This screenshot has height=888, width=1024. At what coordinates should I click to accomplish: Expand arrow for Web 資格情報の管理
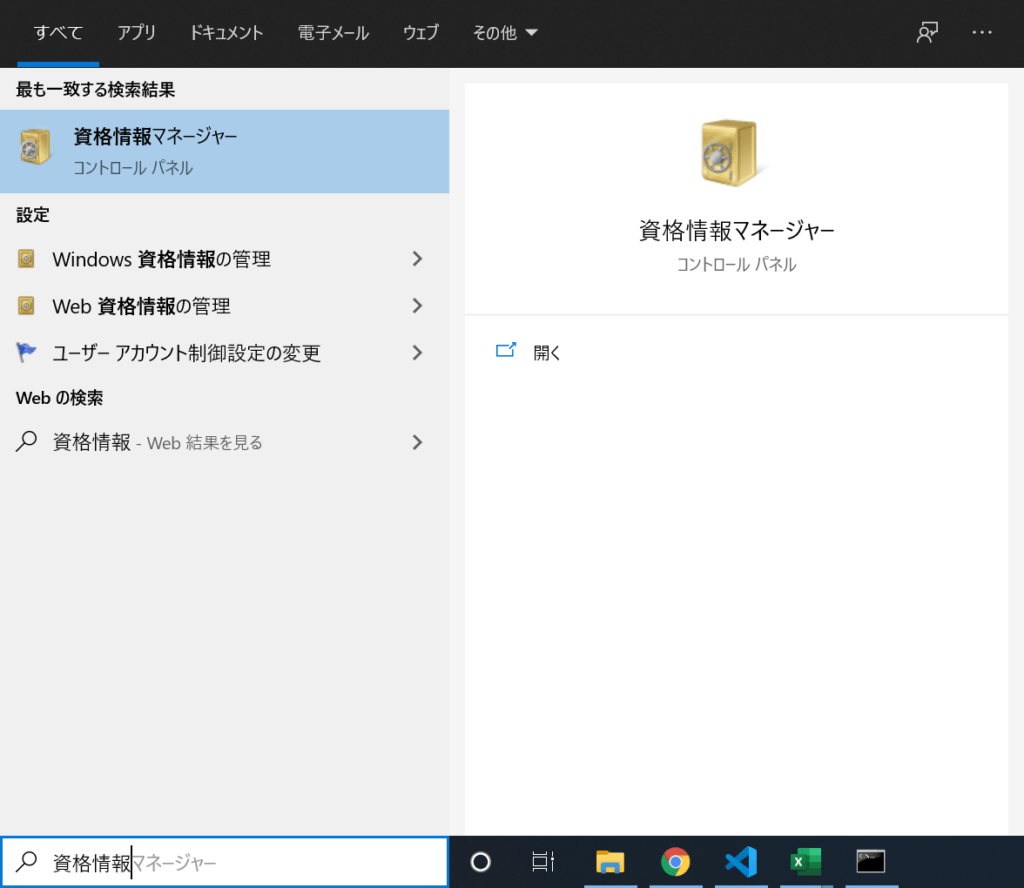pos(417,306)
